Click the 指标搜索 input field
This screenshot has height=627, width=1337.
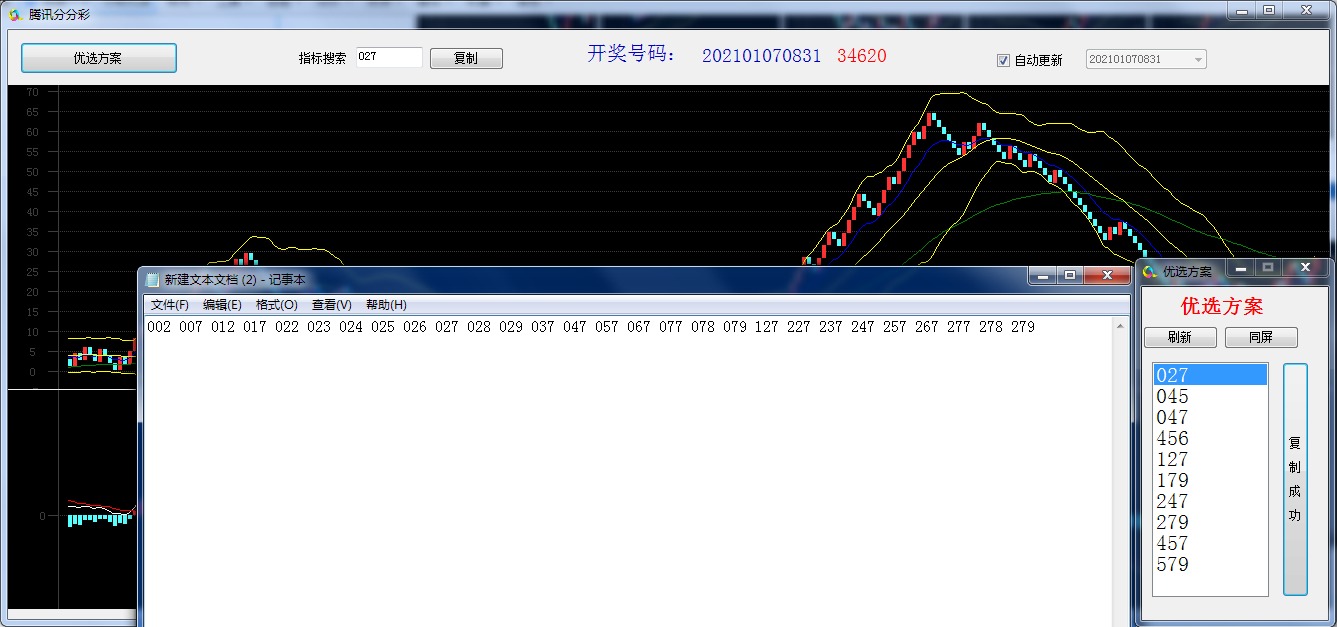point(389,58)
